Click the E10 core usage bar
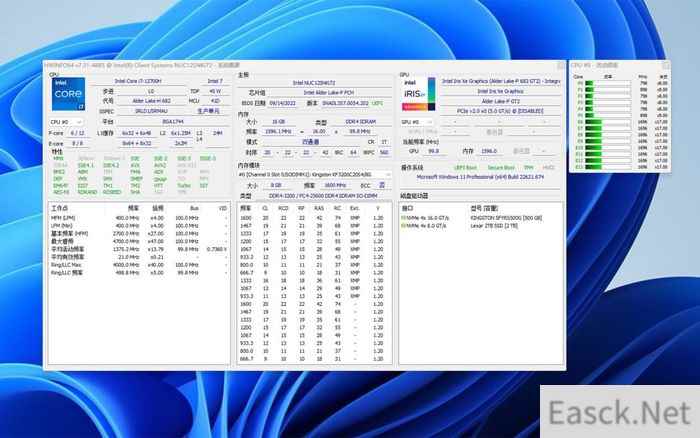The image size is (700, 438). click(x=608, y=148)
